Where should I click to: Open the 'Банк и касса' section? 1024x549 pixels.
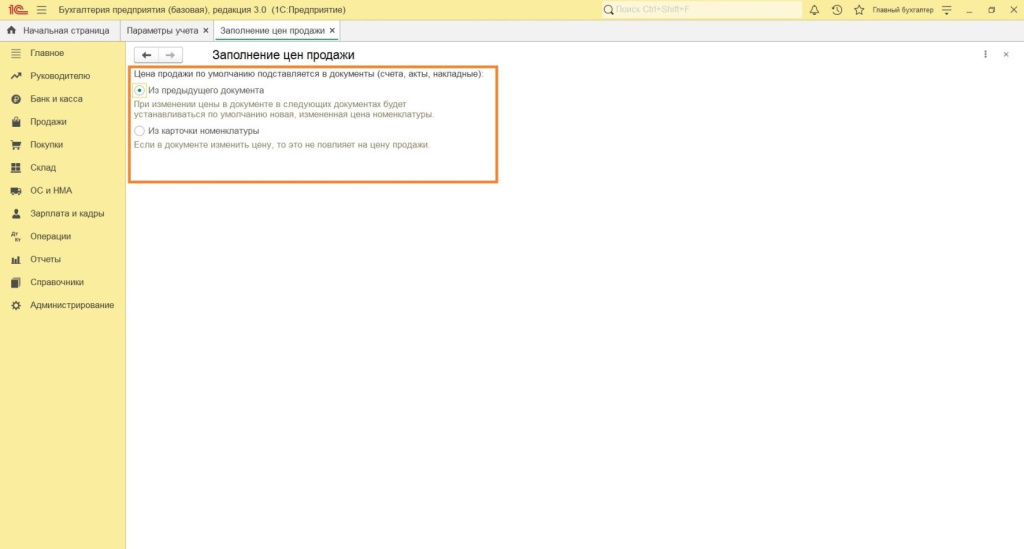(x=56, y=99)
